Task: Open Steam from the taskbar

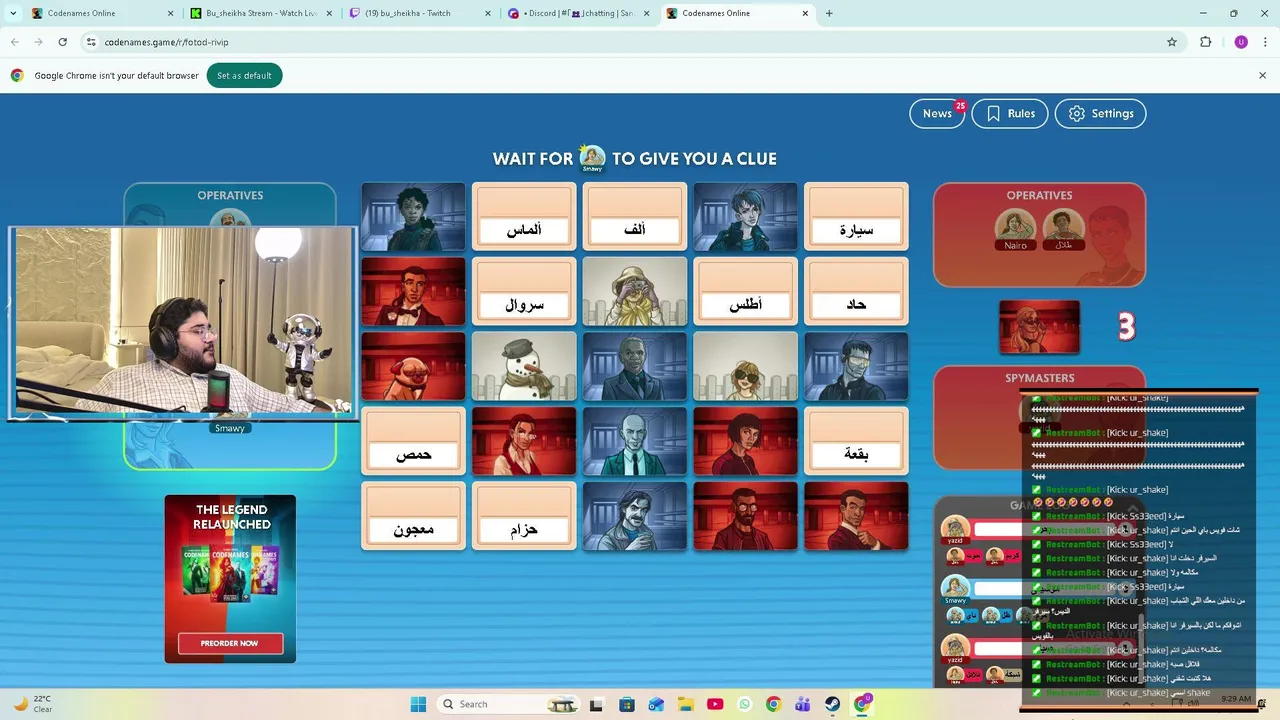Action: pyautogui.click(x=832, y=704)
